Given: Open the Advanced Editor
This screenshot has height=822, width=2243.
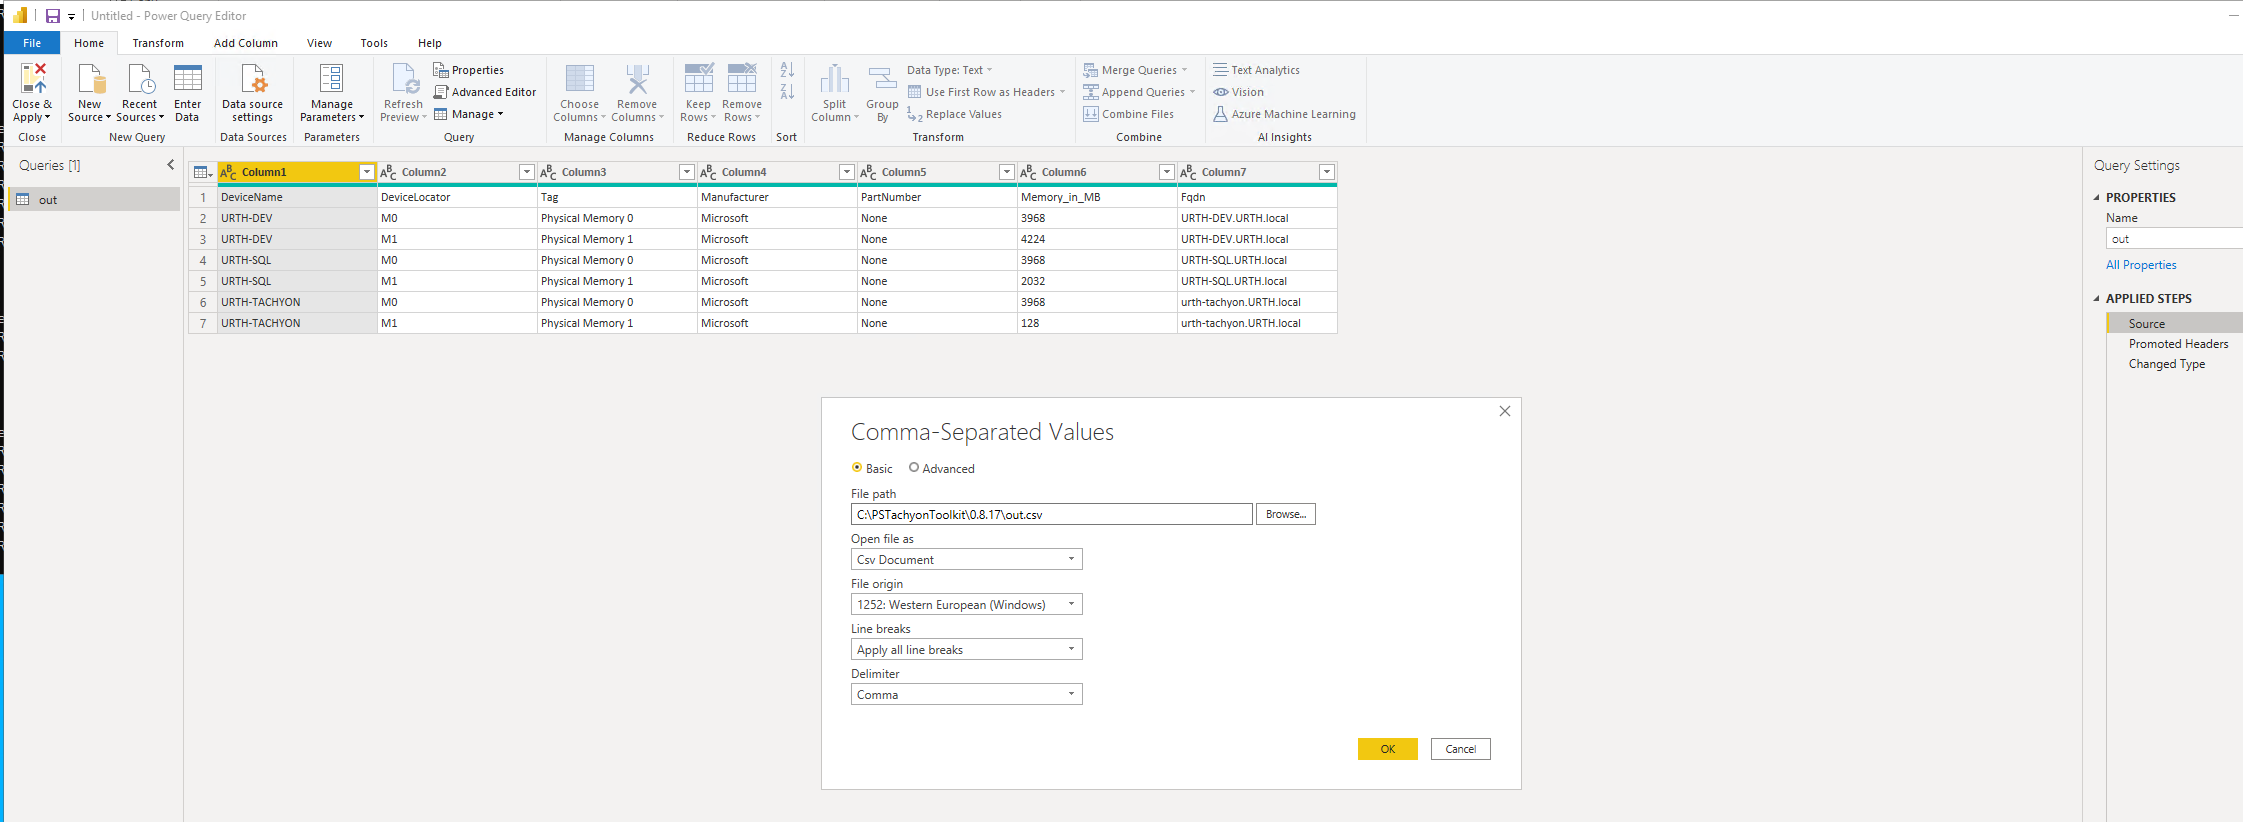Looking at the screenshot, I should click(x=485, y=92).
